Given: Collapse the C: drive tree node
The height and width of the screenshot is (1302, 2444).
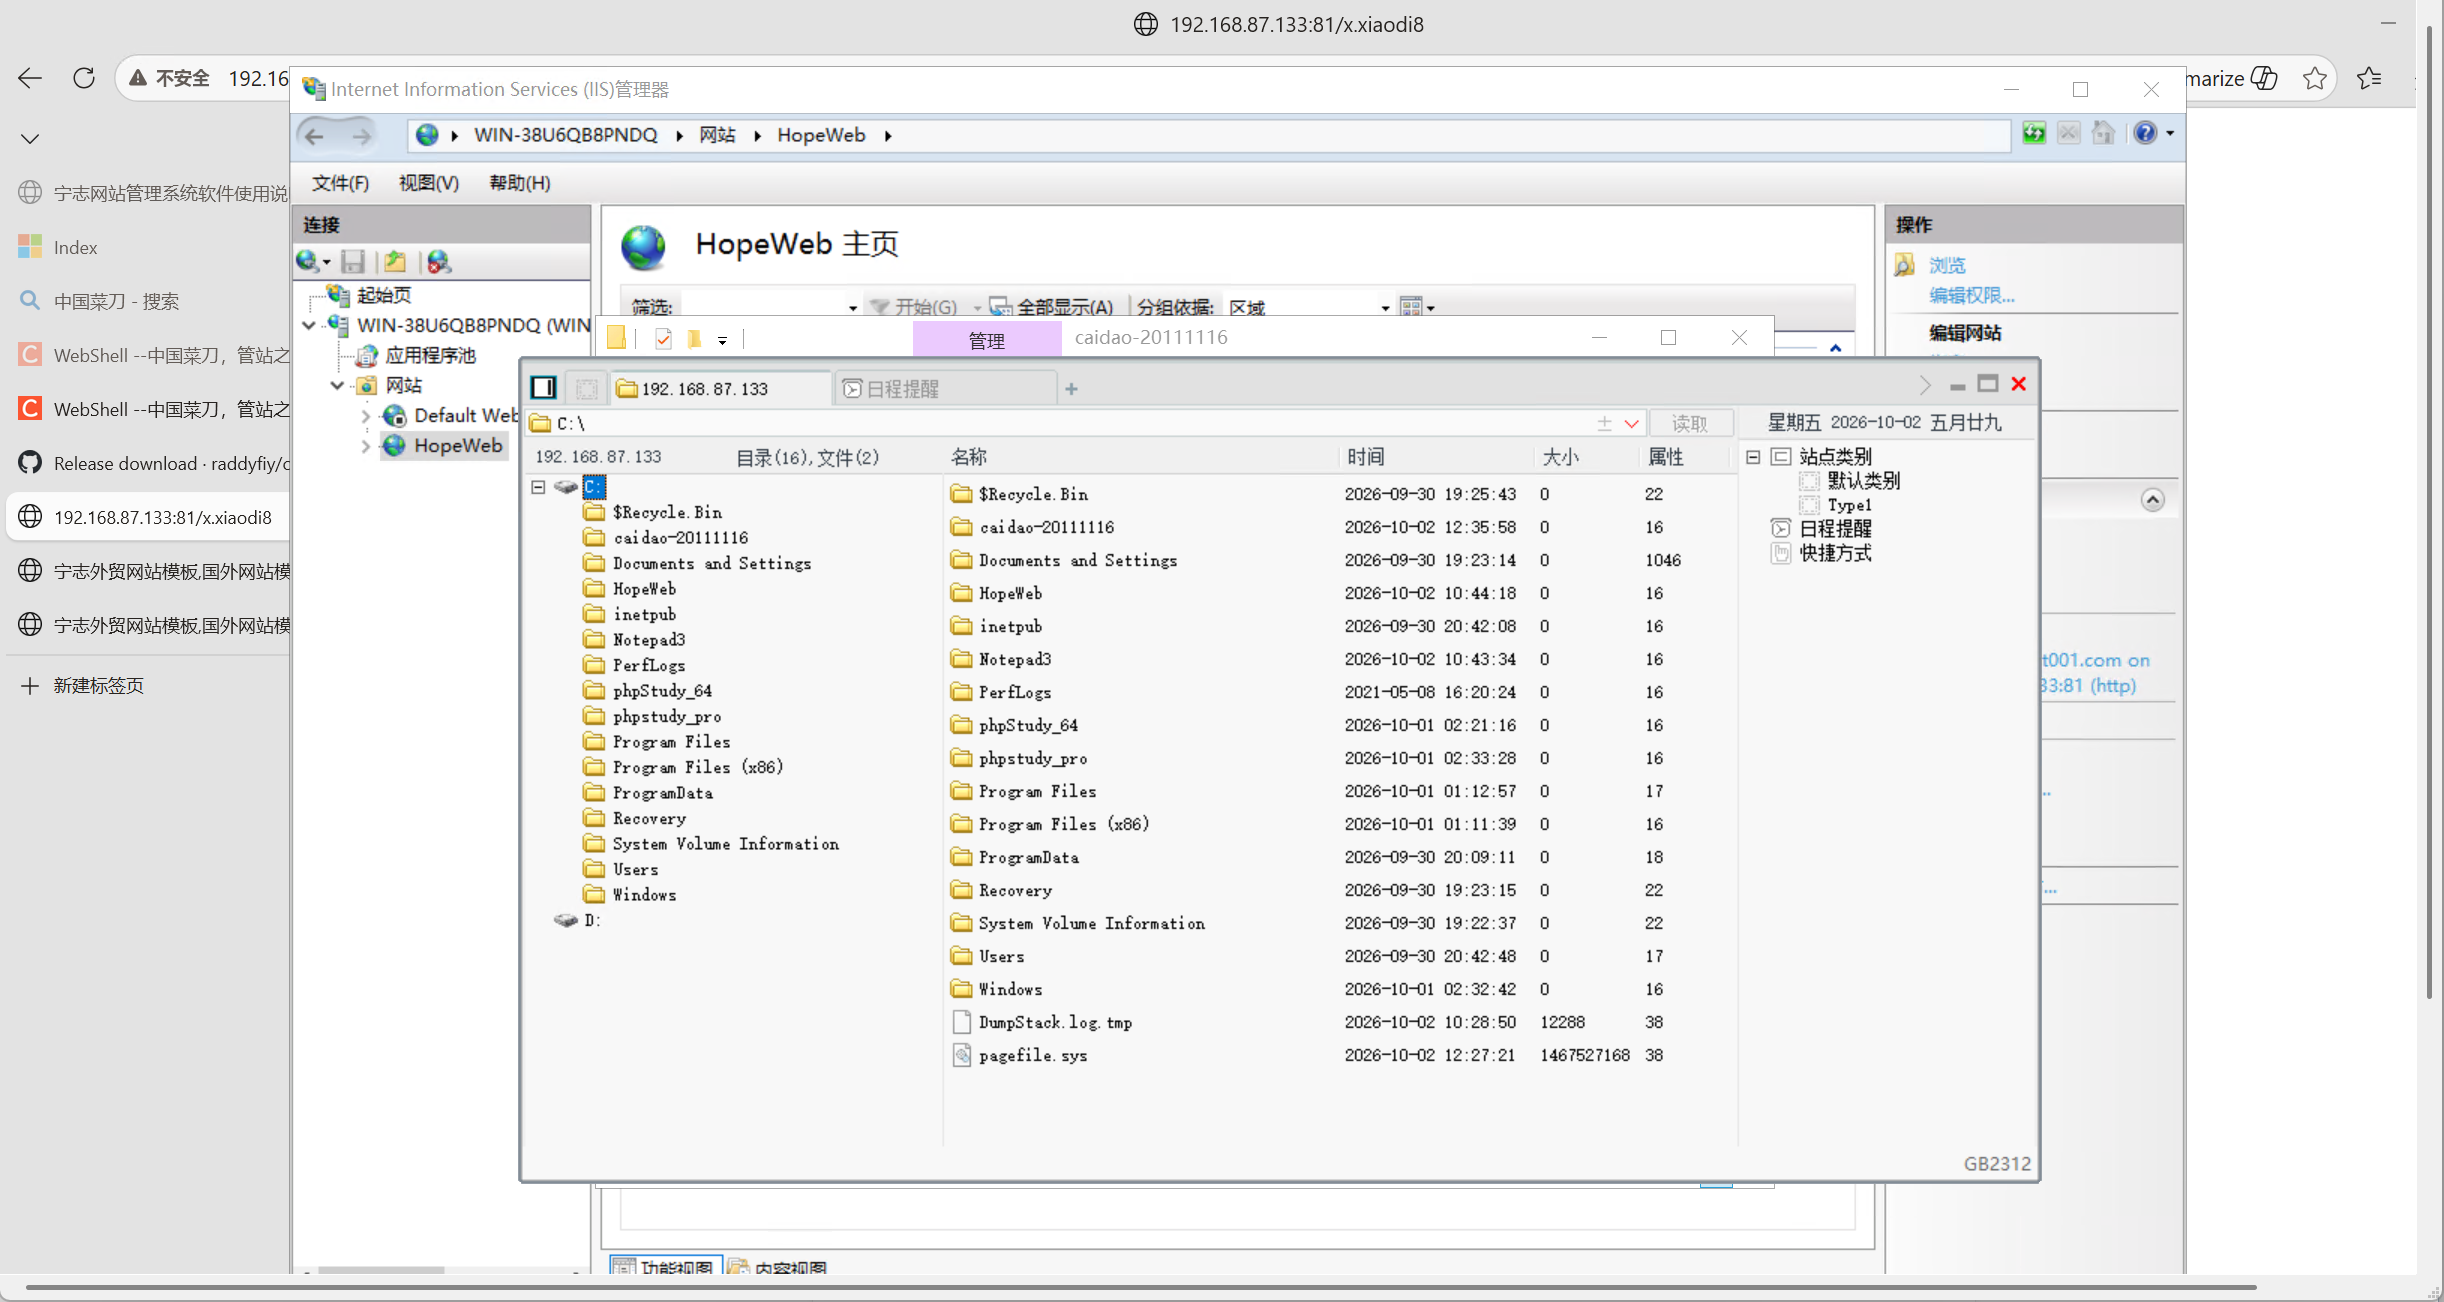Looking at the screenshot, I should (x=538, y=487).
